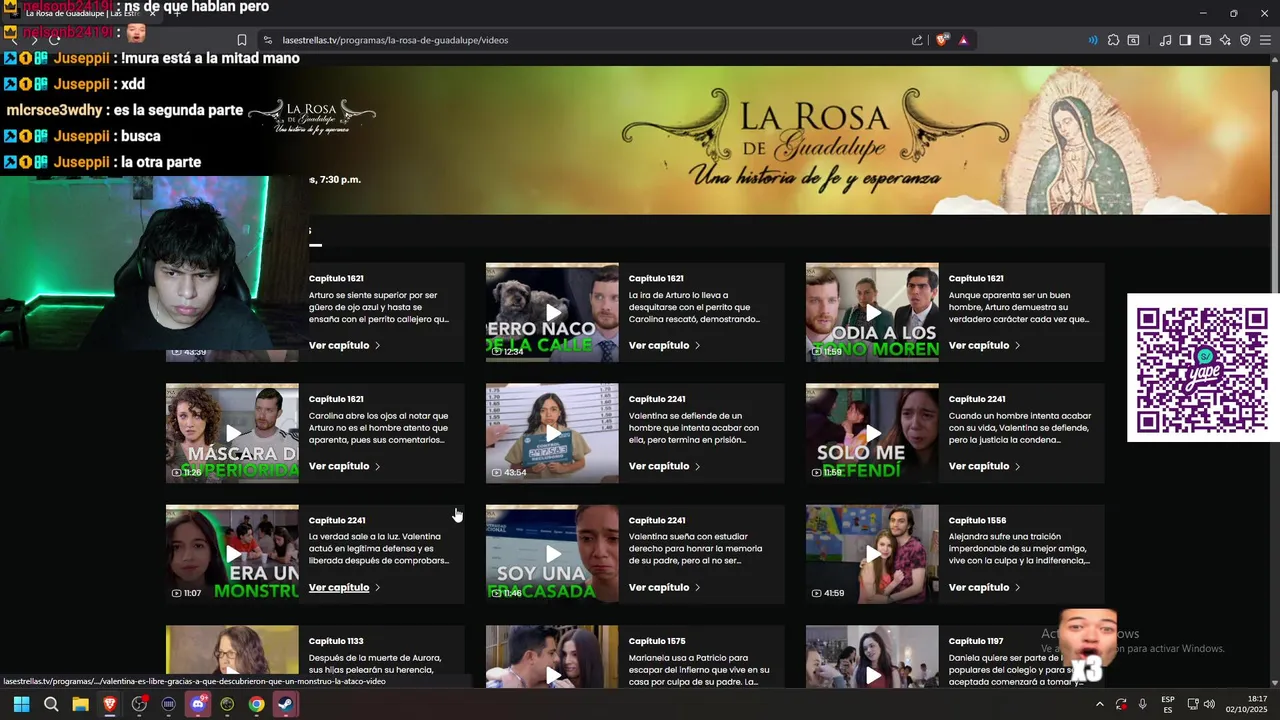Bookmark this page in the address bar
Screen dimensions: 1280x720
pyautogui.click(x=242, y=40)
